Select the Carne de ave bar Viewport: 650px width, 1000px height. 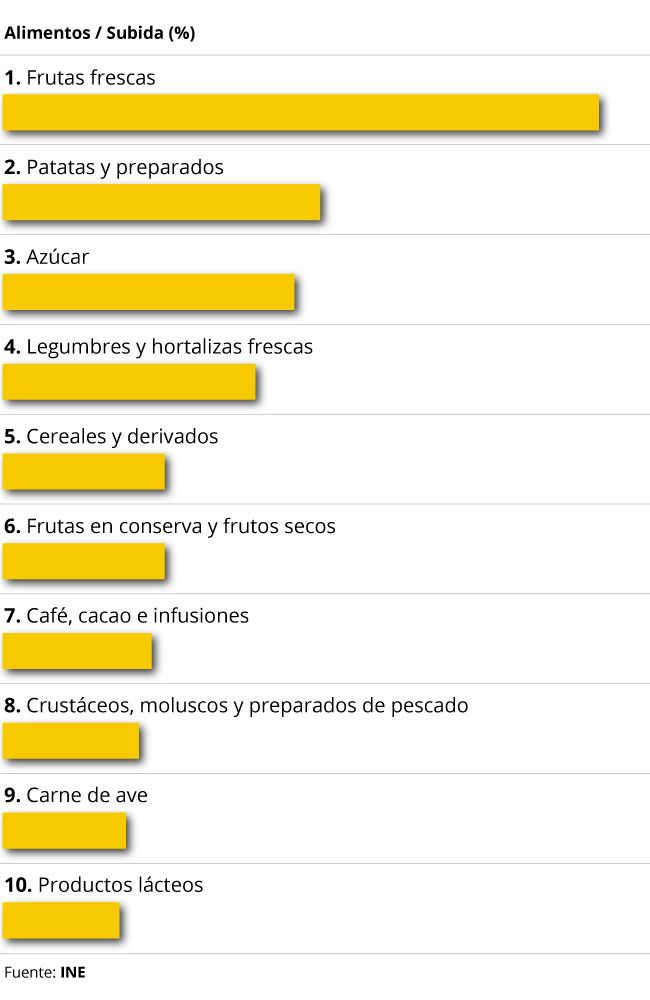64,831
